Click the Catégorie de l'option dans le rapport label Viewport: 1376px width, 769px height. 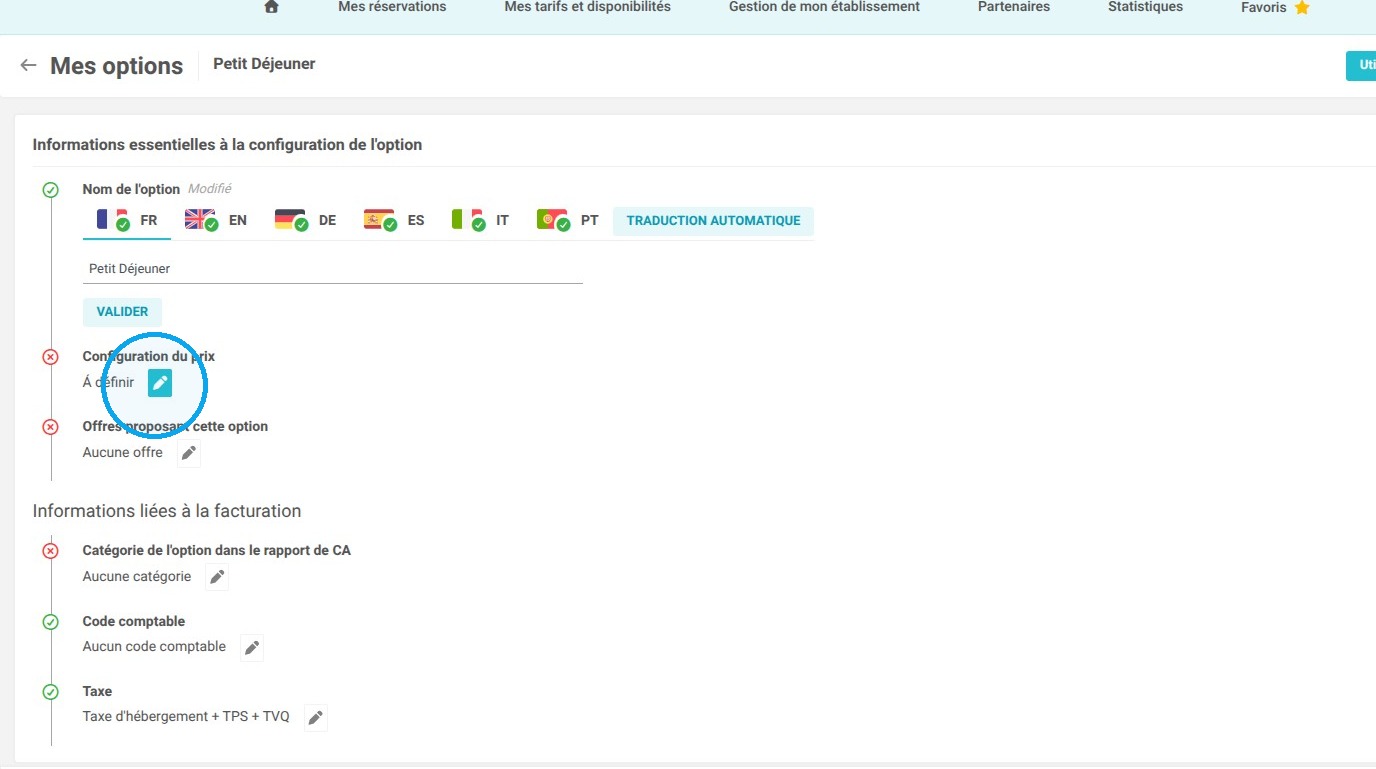coord(216,550)
